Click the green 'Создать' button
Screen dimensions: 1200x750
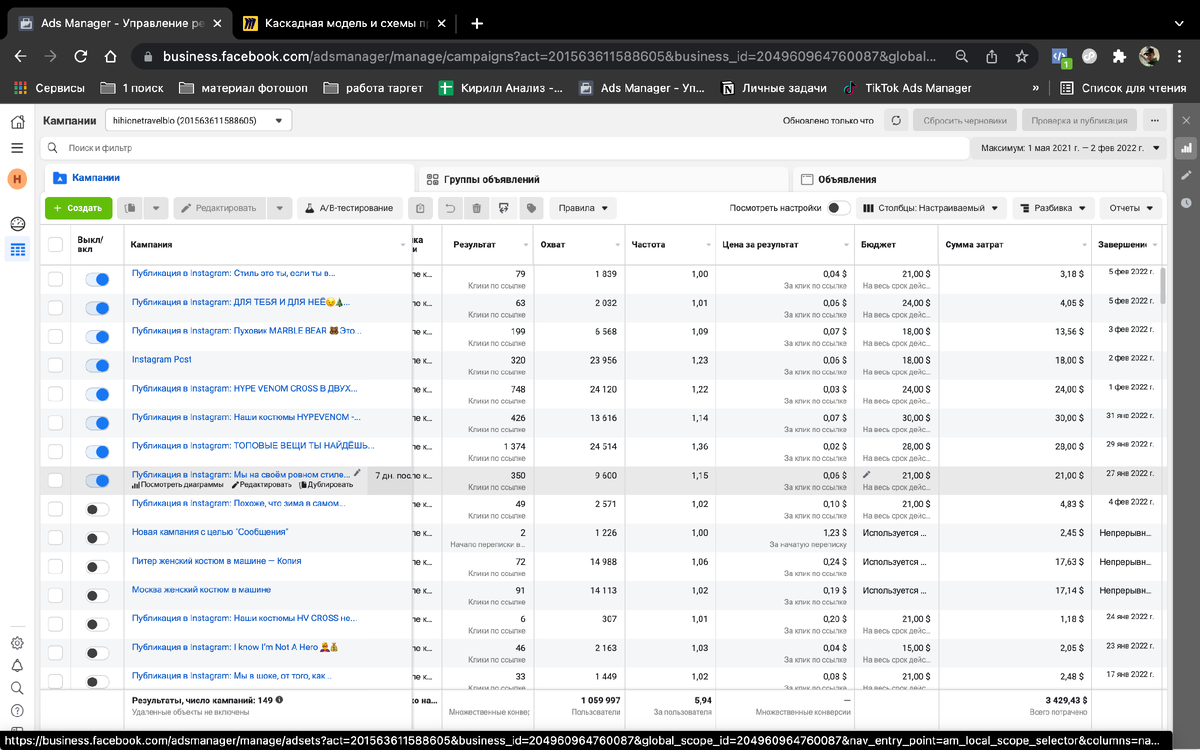pos(78,208)
